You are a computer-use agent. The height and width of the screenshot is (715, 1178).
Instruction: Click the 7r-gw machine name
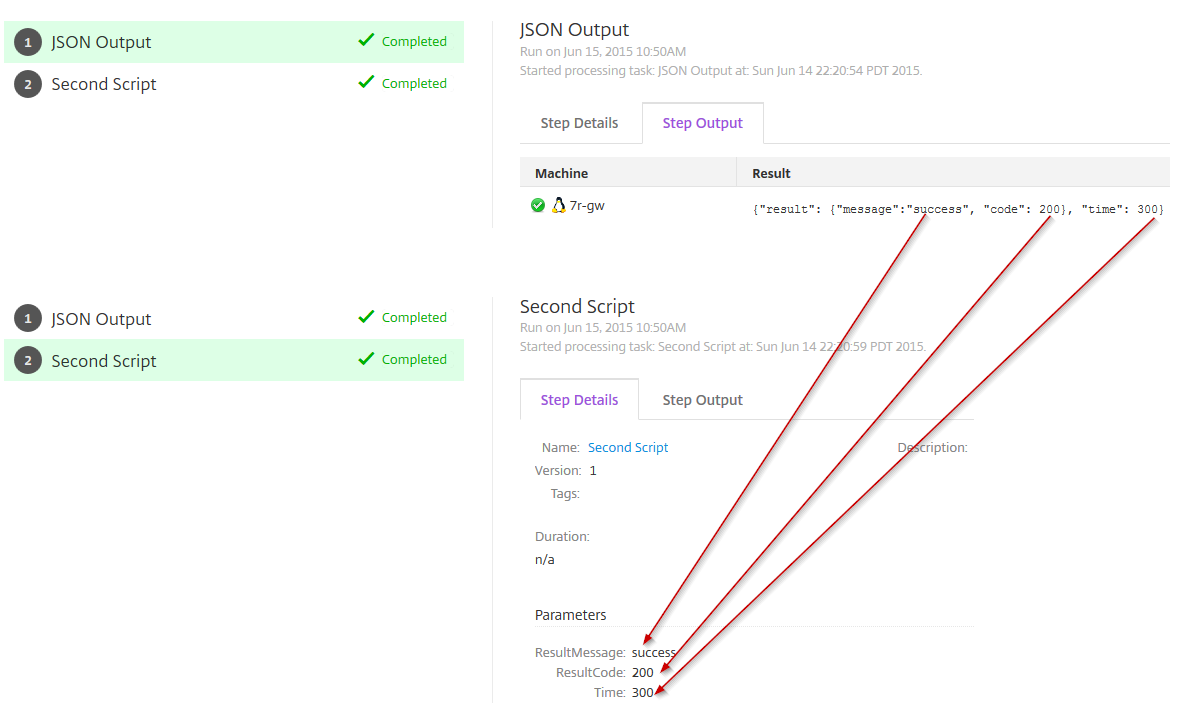click(x=587, y=205)
